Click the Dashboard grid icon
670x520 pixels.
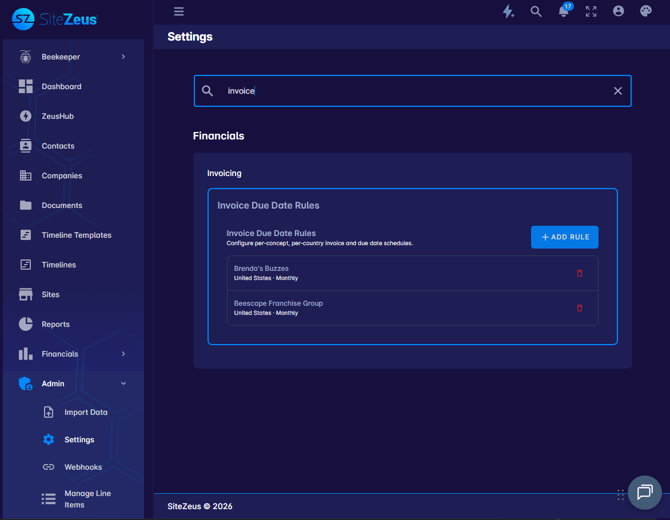coord(26,86)
